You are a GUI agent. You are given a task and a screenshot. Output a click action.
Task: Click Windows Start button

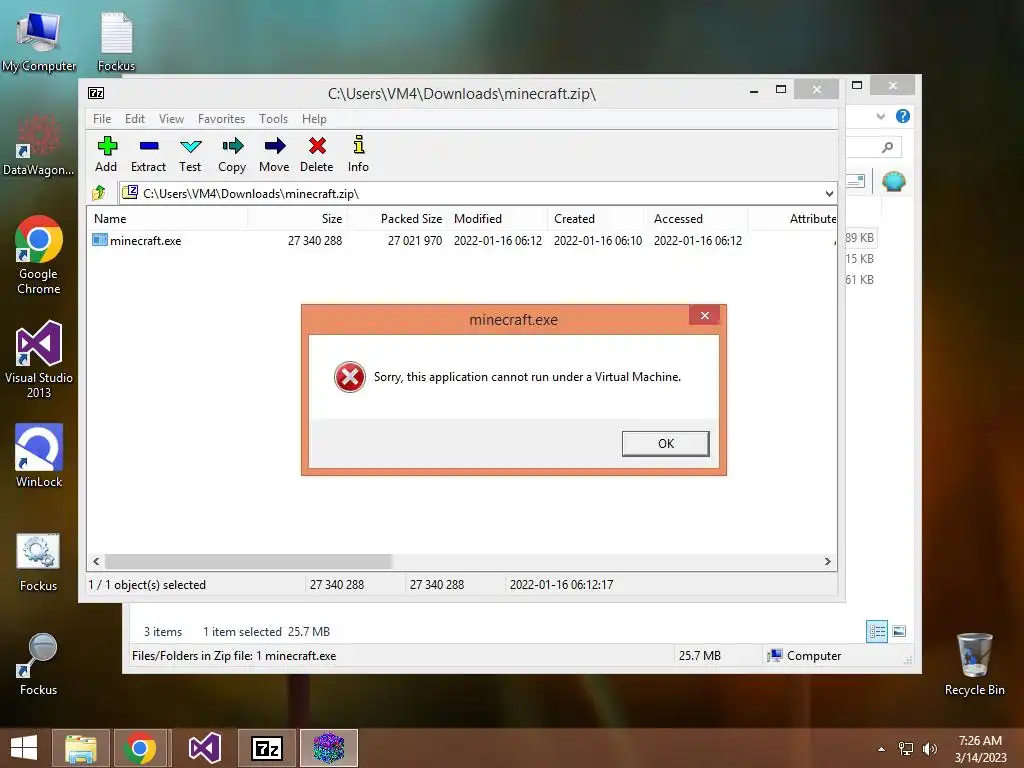click(24, 748)
